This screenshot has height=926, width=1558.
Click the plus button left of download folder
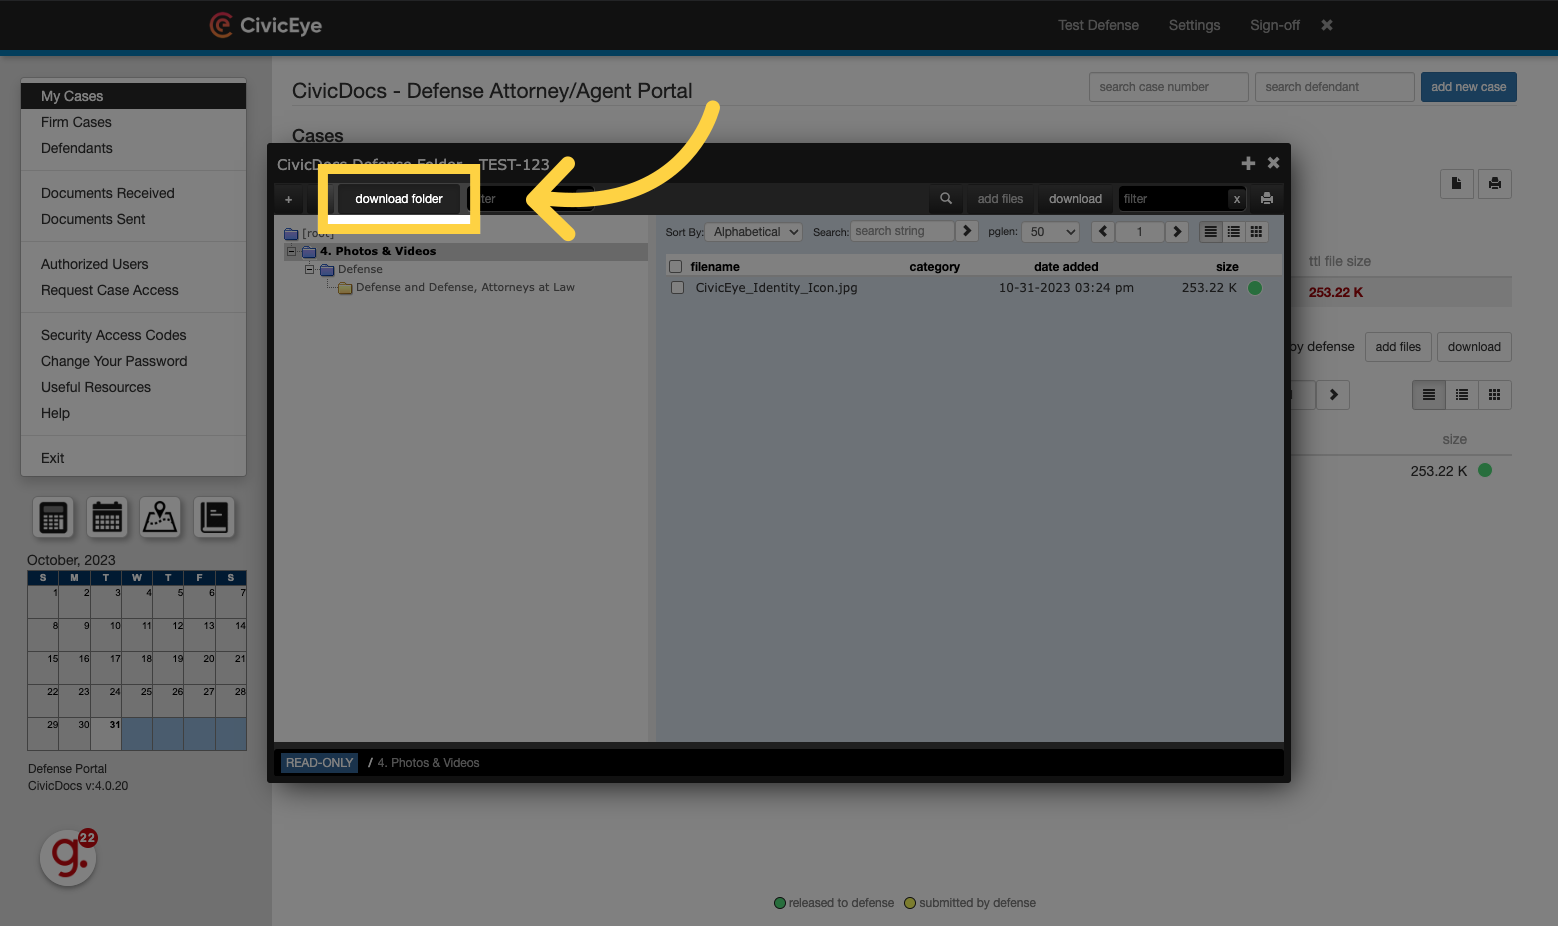pos(289,199)
